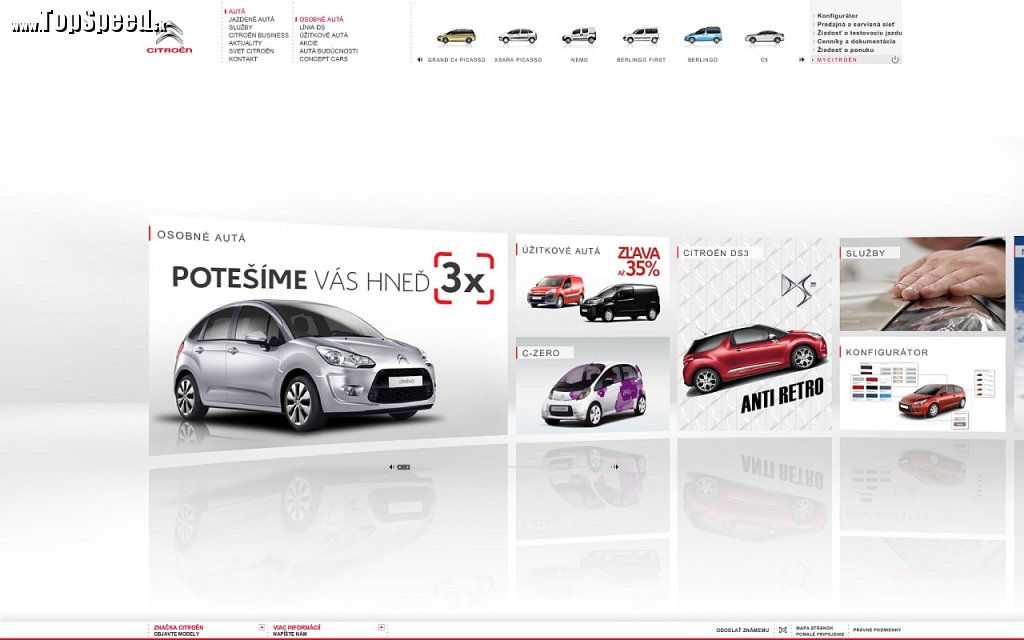
Task: Open the Kontakt menu link
Action: pyautogui.click(x=243, y=59)
